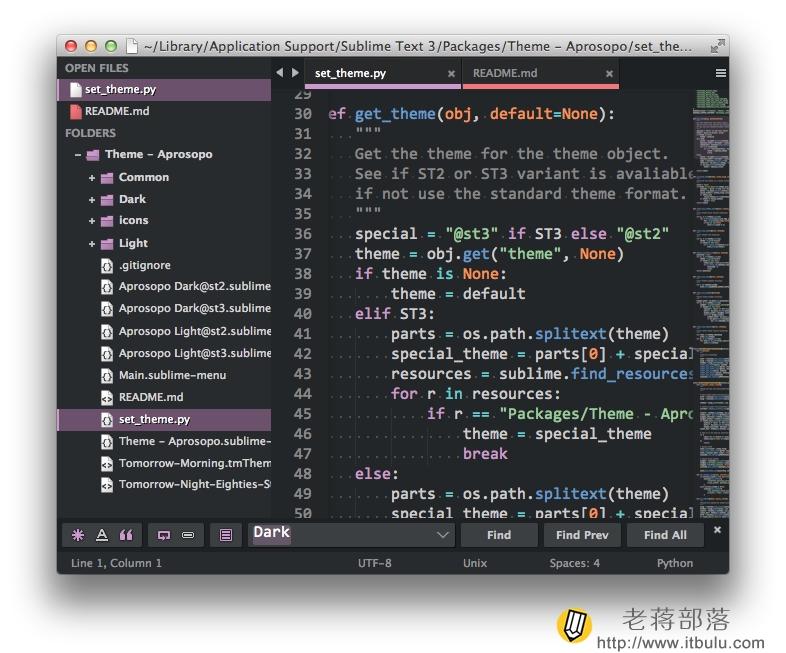Image resolution: width=786 pixels, height=653 pixels.
Task: Switch to the README.md tab
Action: [x=540, y=73]
